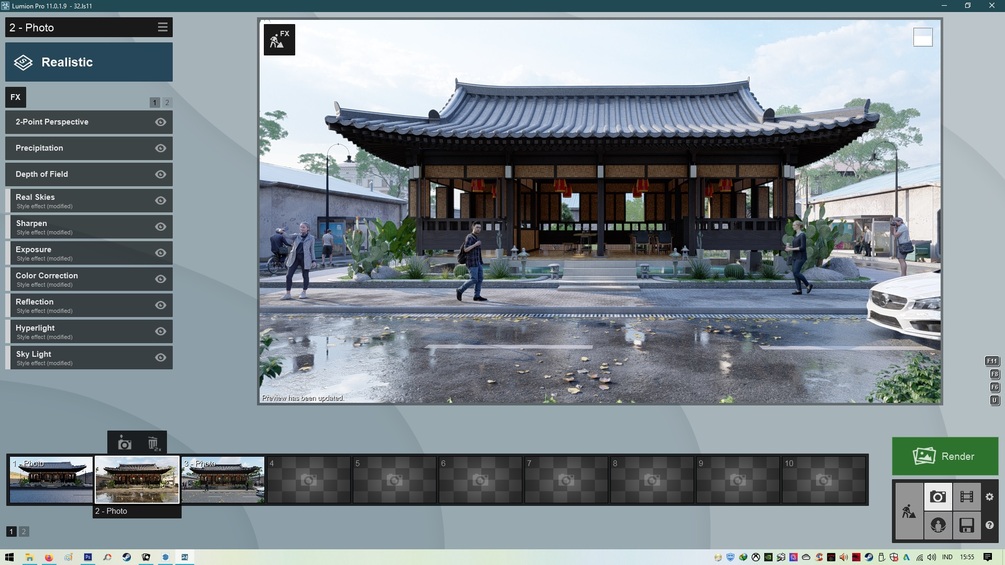1005x565 pixels.
Task: Open the Windows Start menu
Action: point(9,557)
